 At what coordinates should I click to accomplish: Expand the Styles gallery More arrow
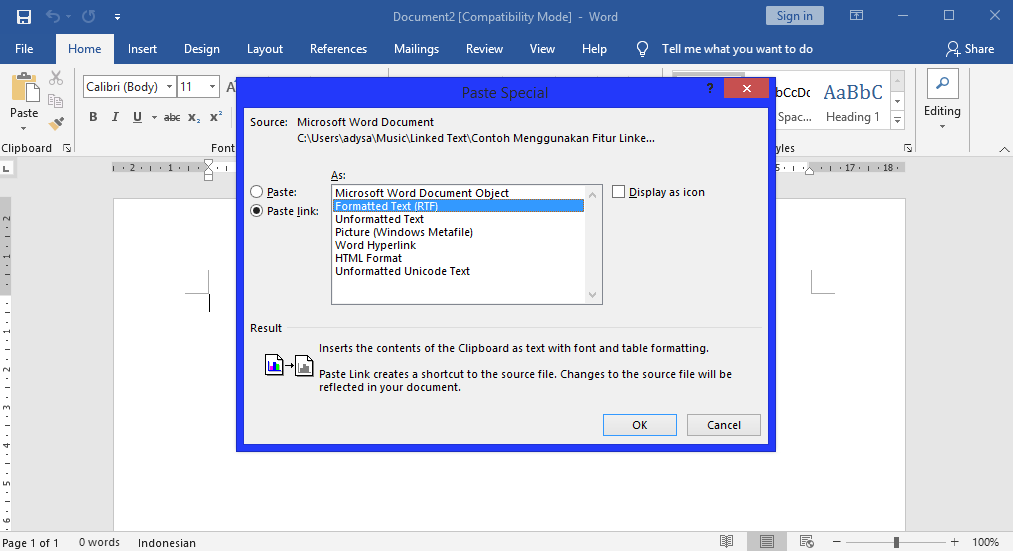pyautogui.click(x=897, y=120)
